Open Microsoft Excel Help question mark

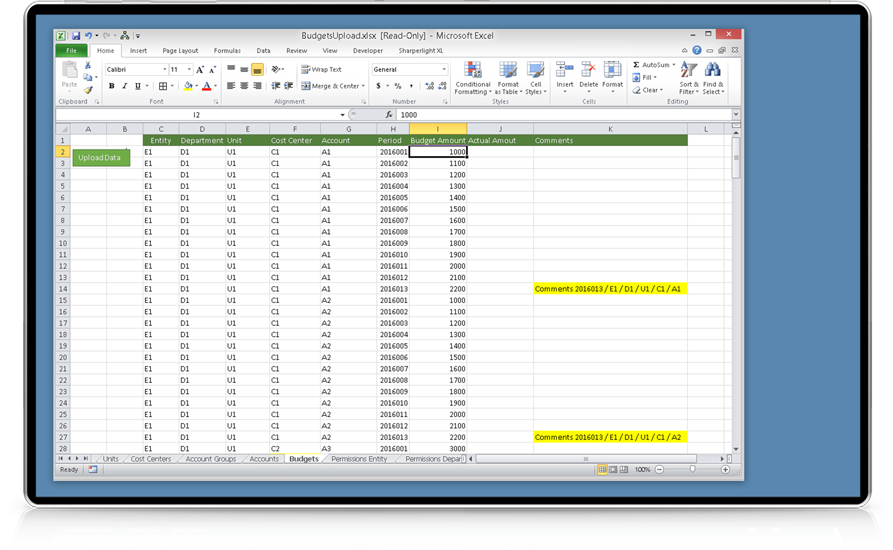click(697, 50)
